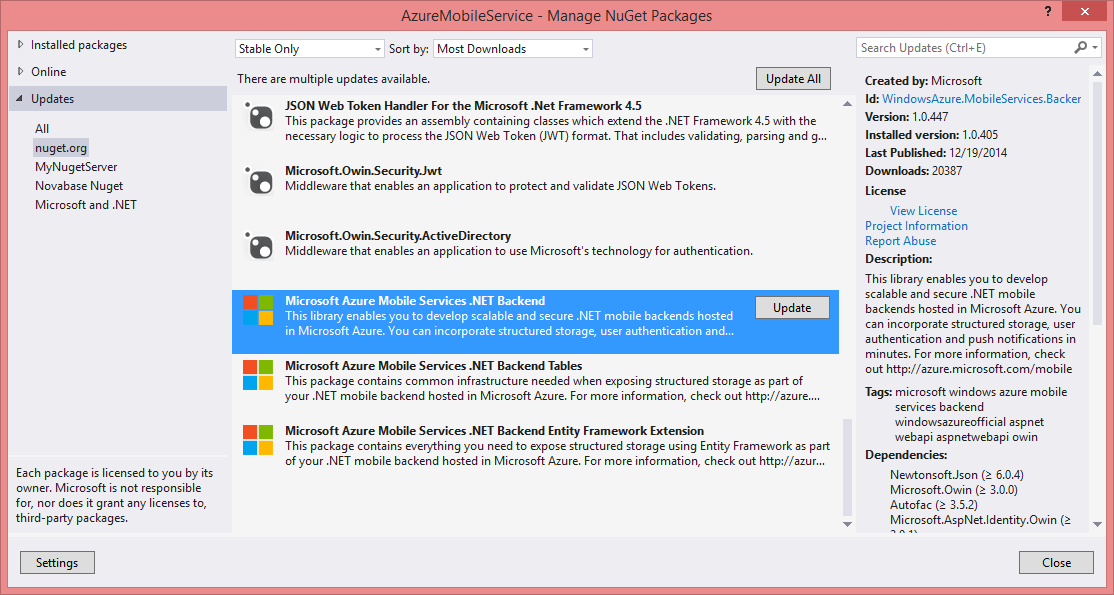Screen dimensions: 1114x595
Task: Focus the Search Updates input field
Action: [x=964, y=48]
